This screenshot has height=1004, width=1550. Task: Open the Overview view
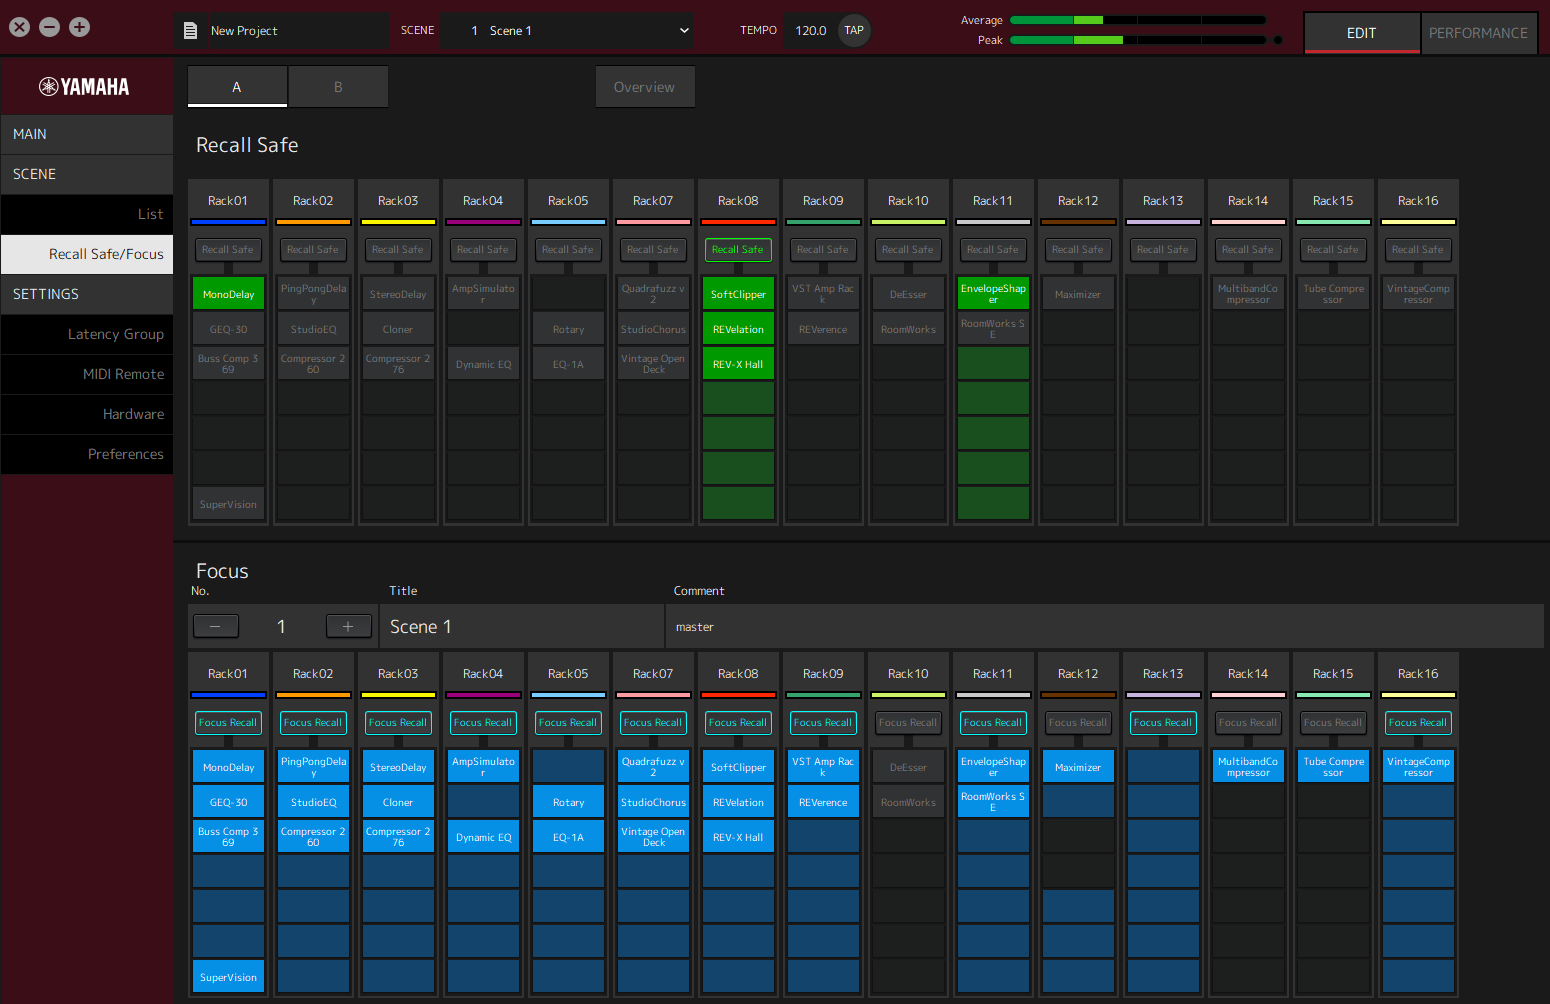point(644,87)
